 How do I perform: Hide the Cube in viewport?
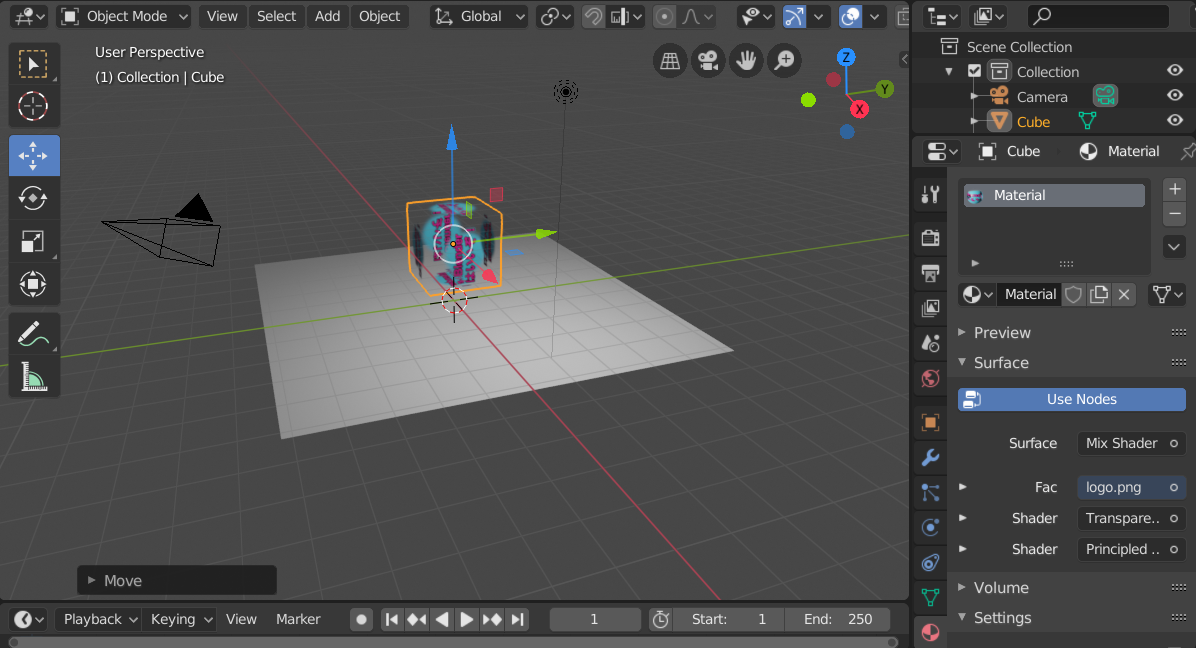[x=1175, y=120]
